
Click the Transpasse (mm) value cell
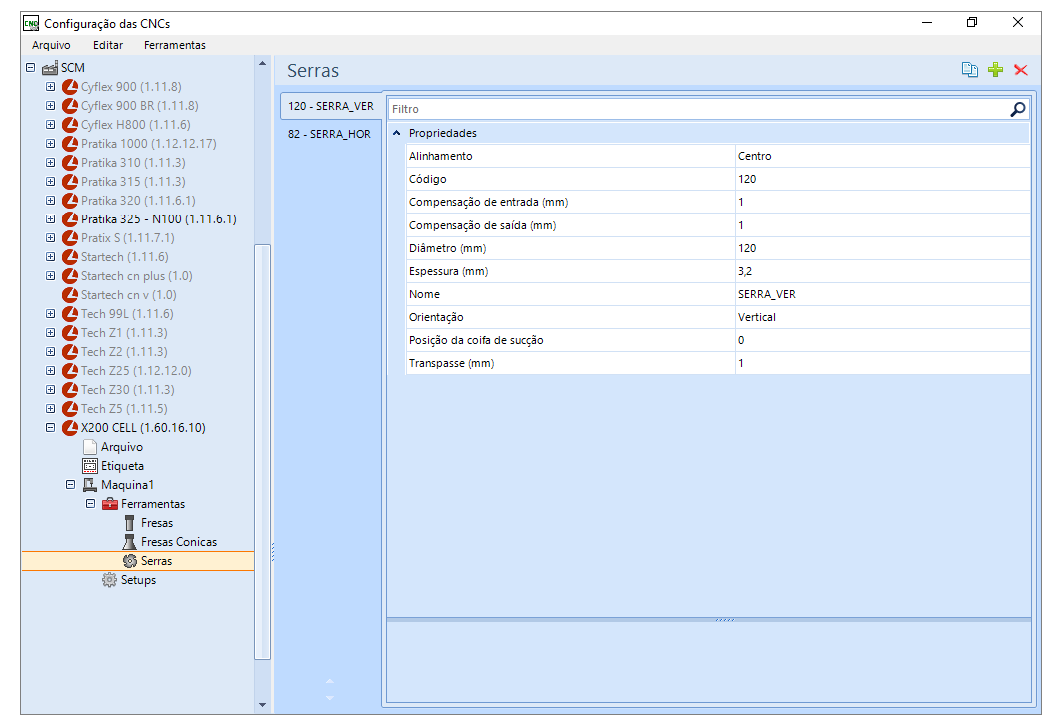882,363
